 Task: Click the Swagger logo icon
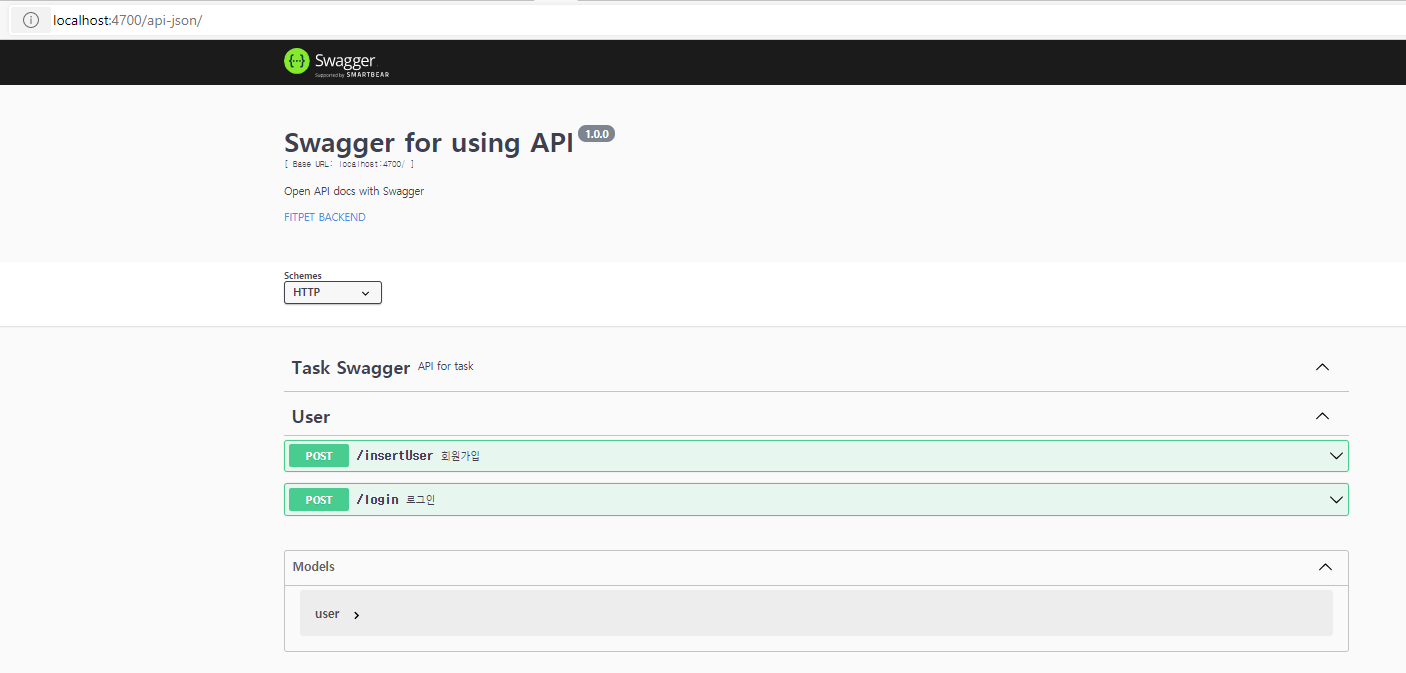click(296, 61)
